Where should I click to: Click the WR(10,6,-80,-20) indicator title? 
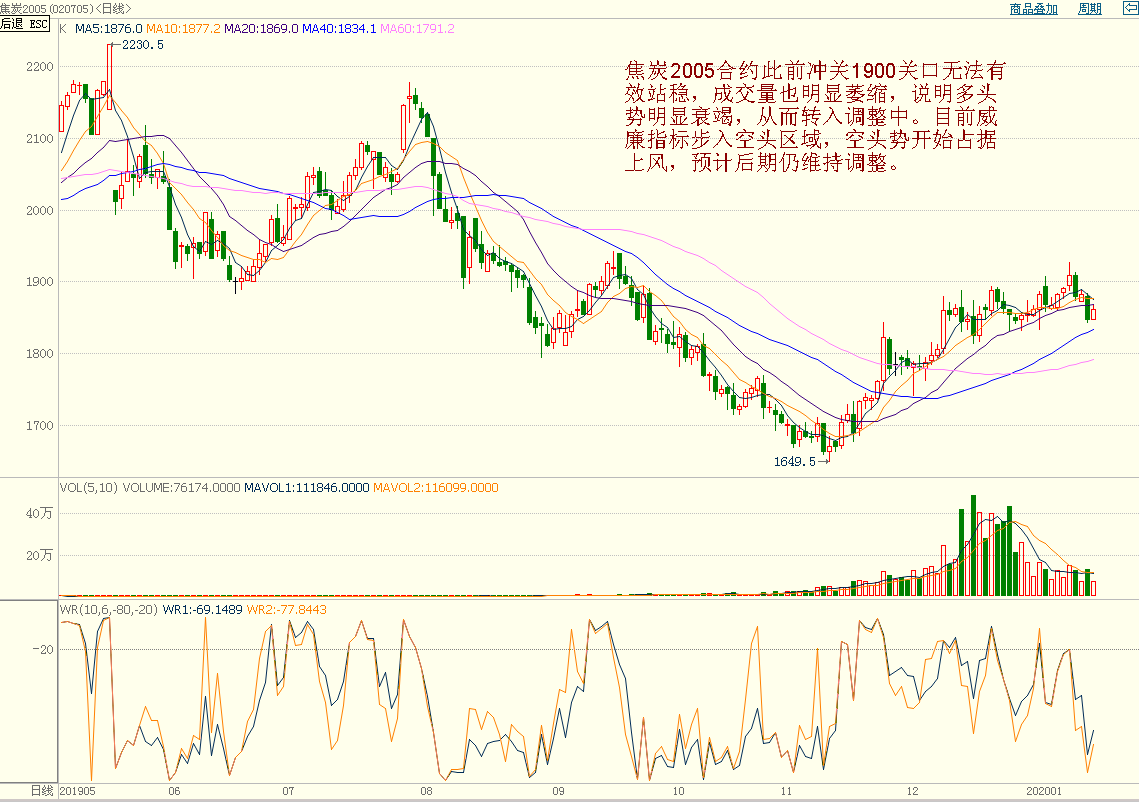tap(109, 609)
